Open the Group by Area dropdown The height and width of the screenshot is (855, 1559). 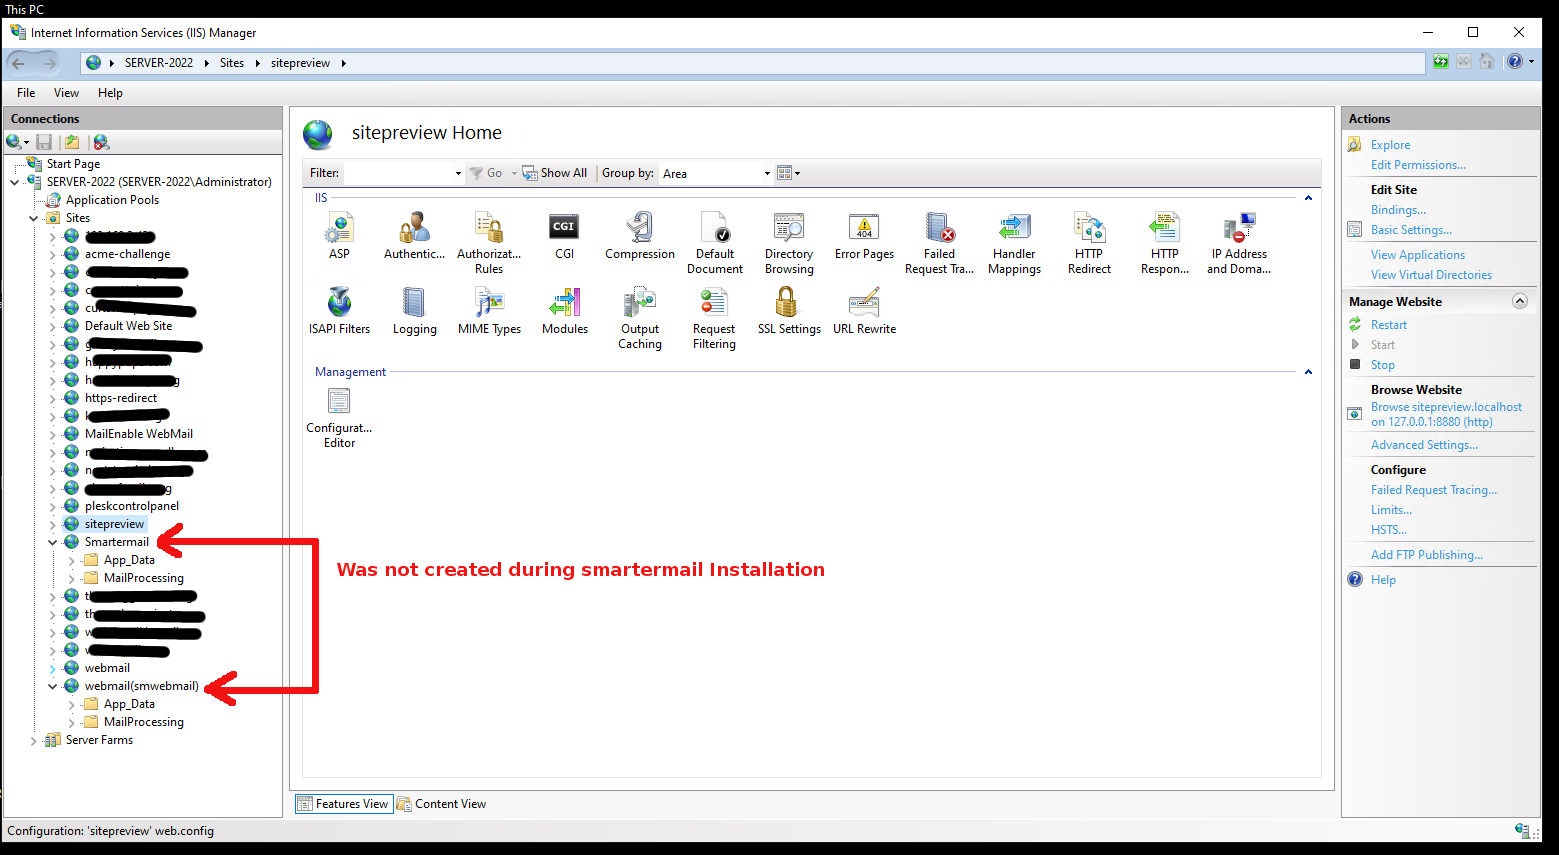pyautogui.click(x=716, y=173)
